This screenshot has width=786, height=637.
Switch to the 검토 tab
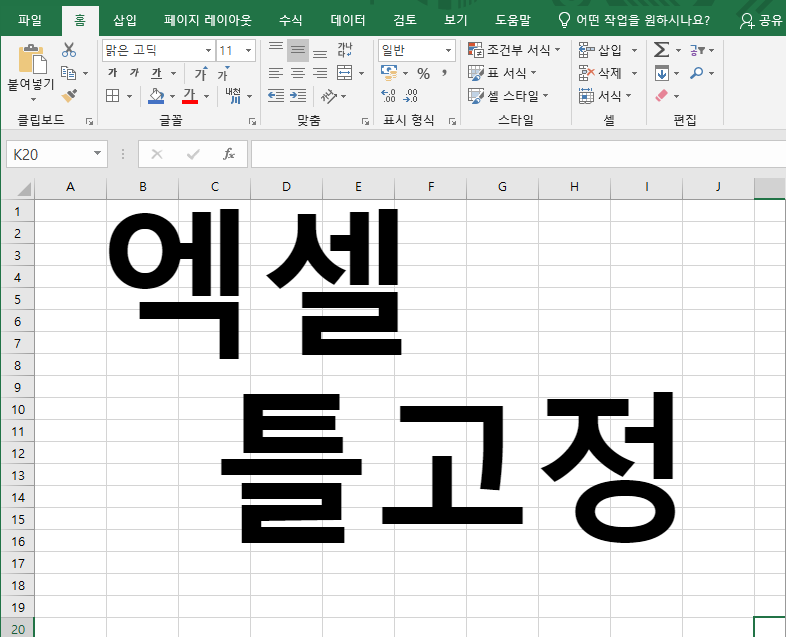point(405,20)
